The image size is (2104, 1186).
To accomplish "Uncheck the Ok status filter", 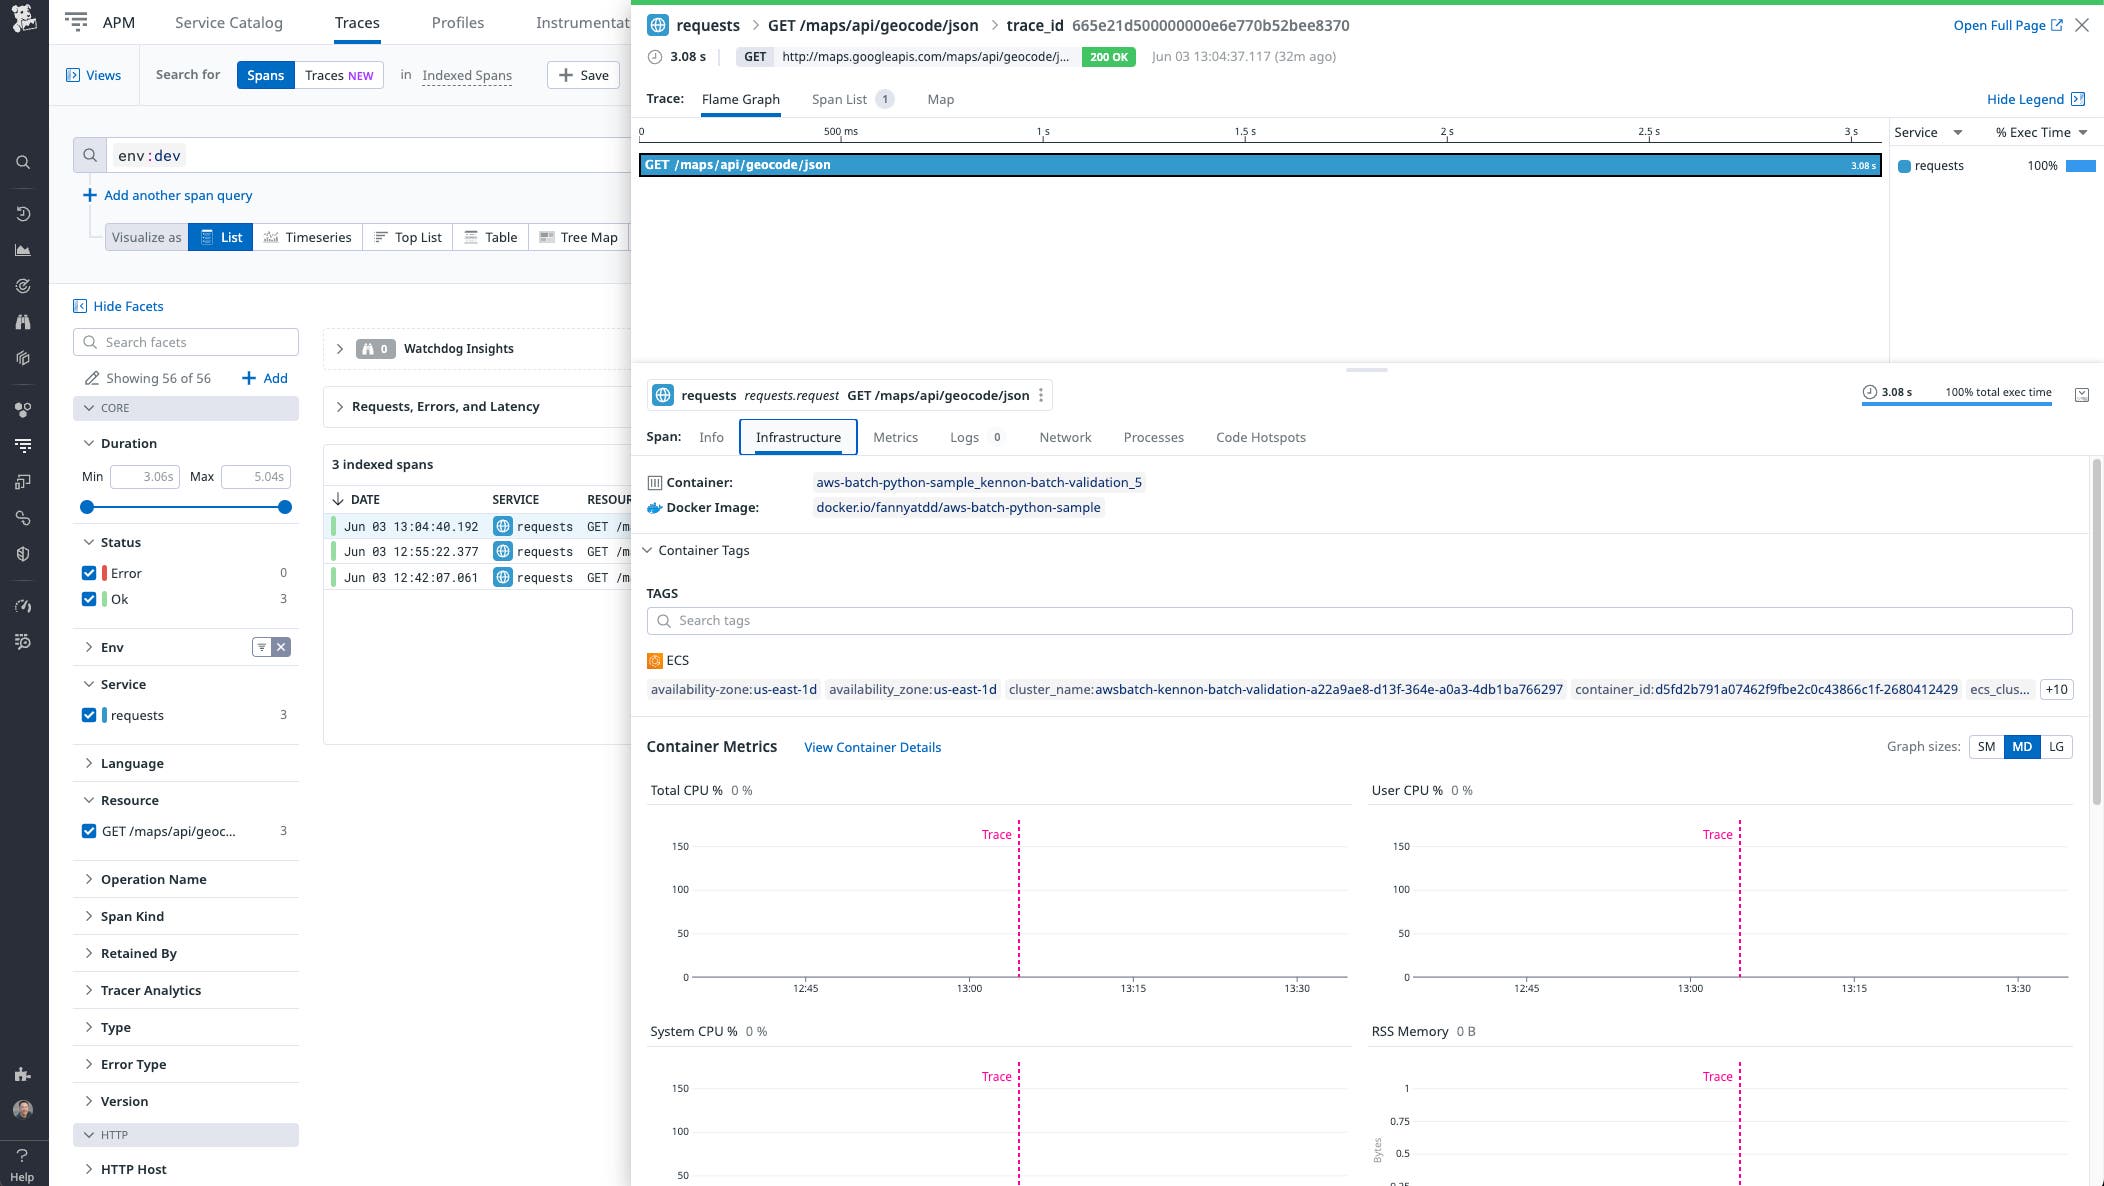I will pos(89,598).
